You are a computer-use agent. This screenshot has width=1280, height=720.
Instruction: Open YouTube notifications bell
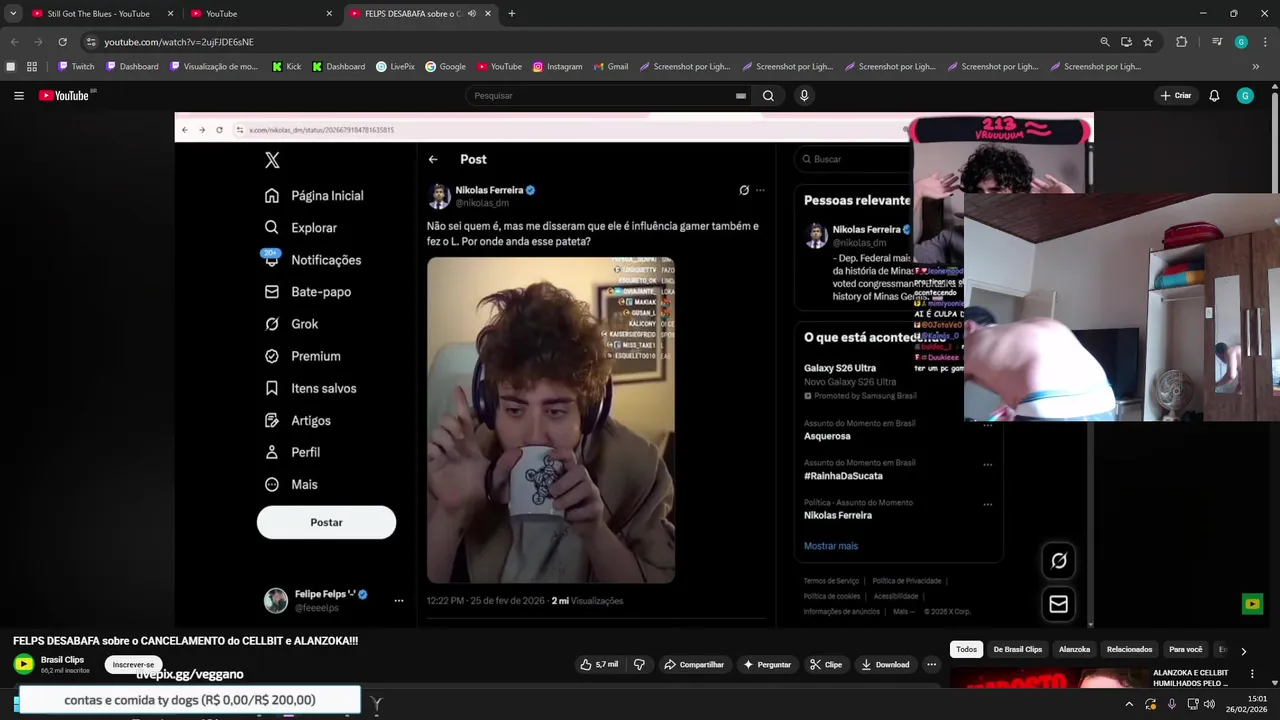[1214, 96]
